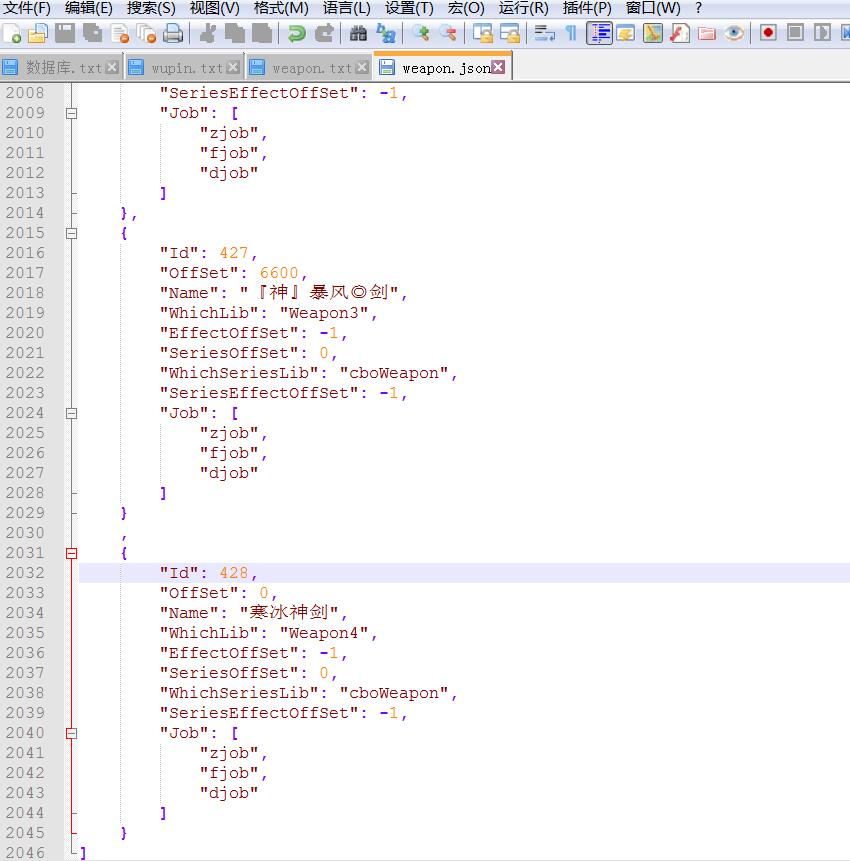Switch to the wupin.txt tab
850x861 pixels.
(x=184, y=68)
